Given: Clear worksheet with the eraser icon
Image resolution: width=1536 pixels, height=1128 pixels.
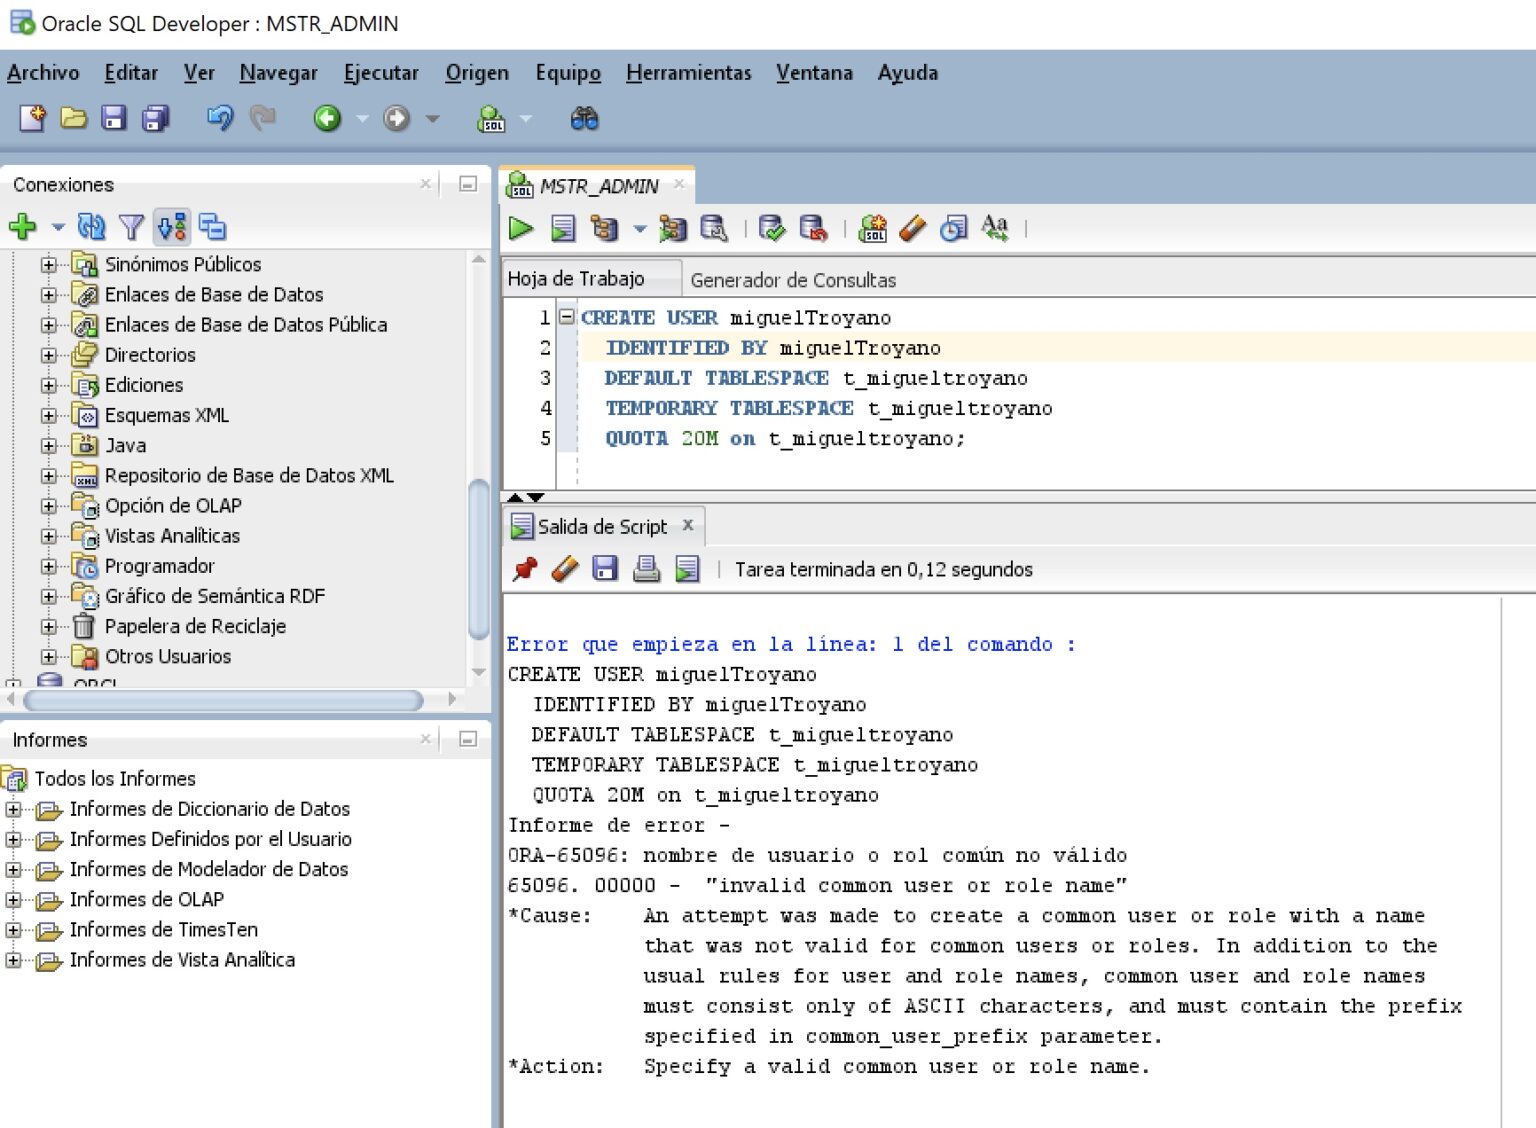Looking at the screenshot, I should [913, 229].
